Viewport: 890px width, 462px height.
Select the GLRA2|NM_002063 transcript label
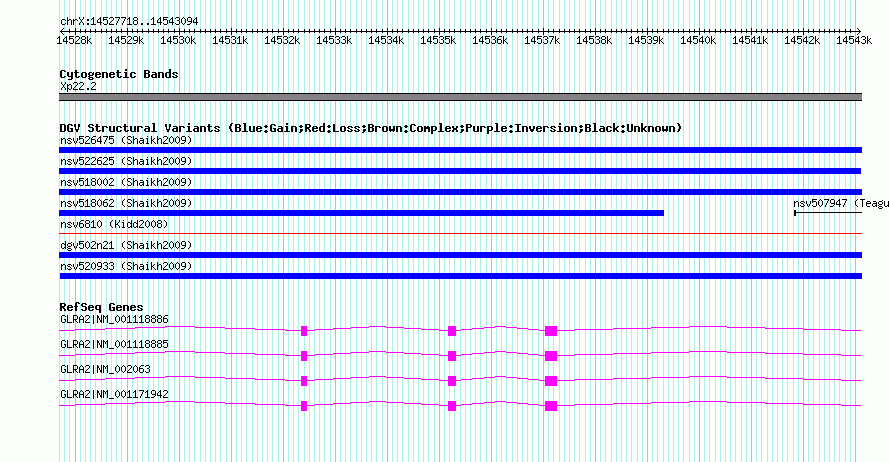tap(105, 369)
